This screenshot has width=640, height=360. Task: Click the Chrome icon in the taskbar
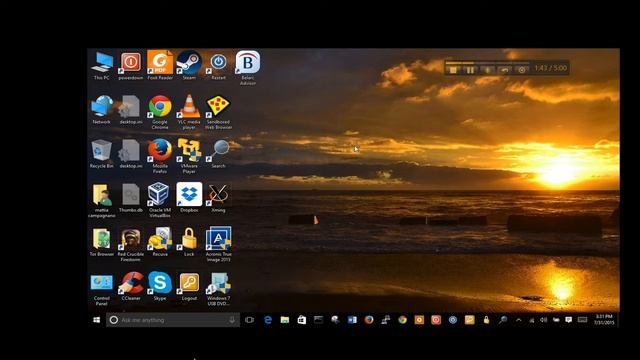coord(402,320)
